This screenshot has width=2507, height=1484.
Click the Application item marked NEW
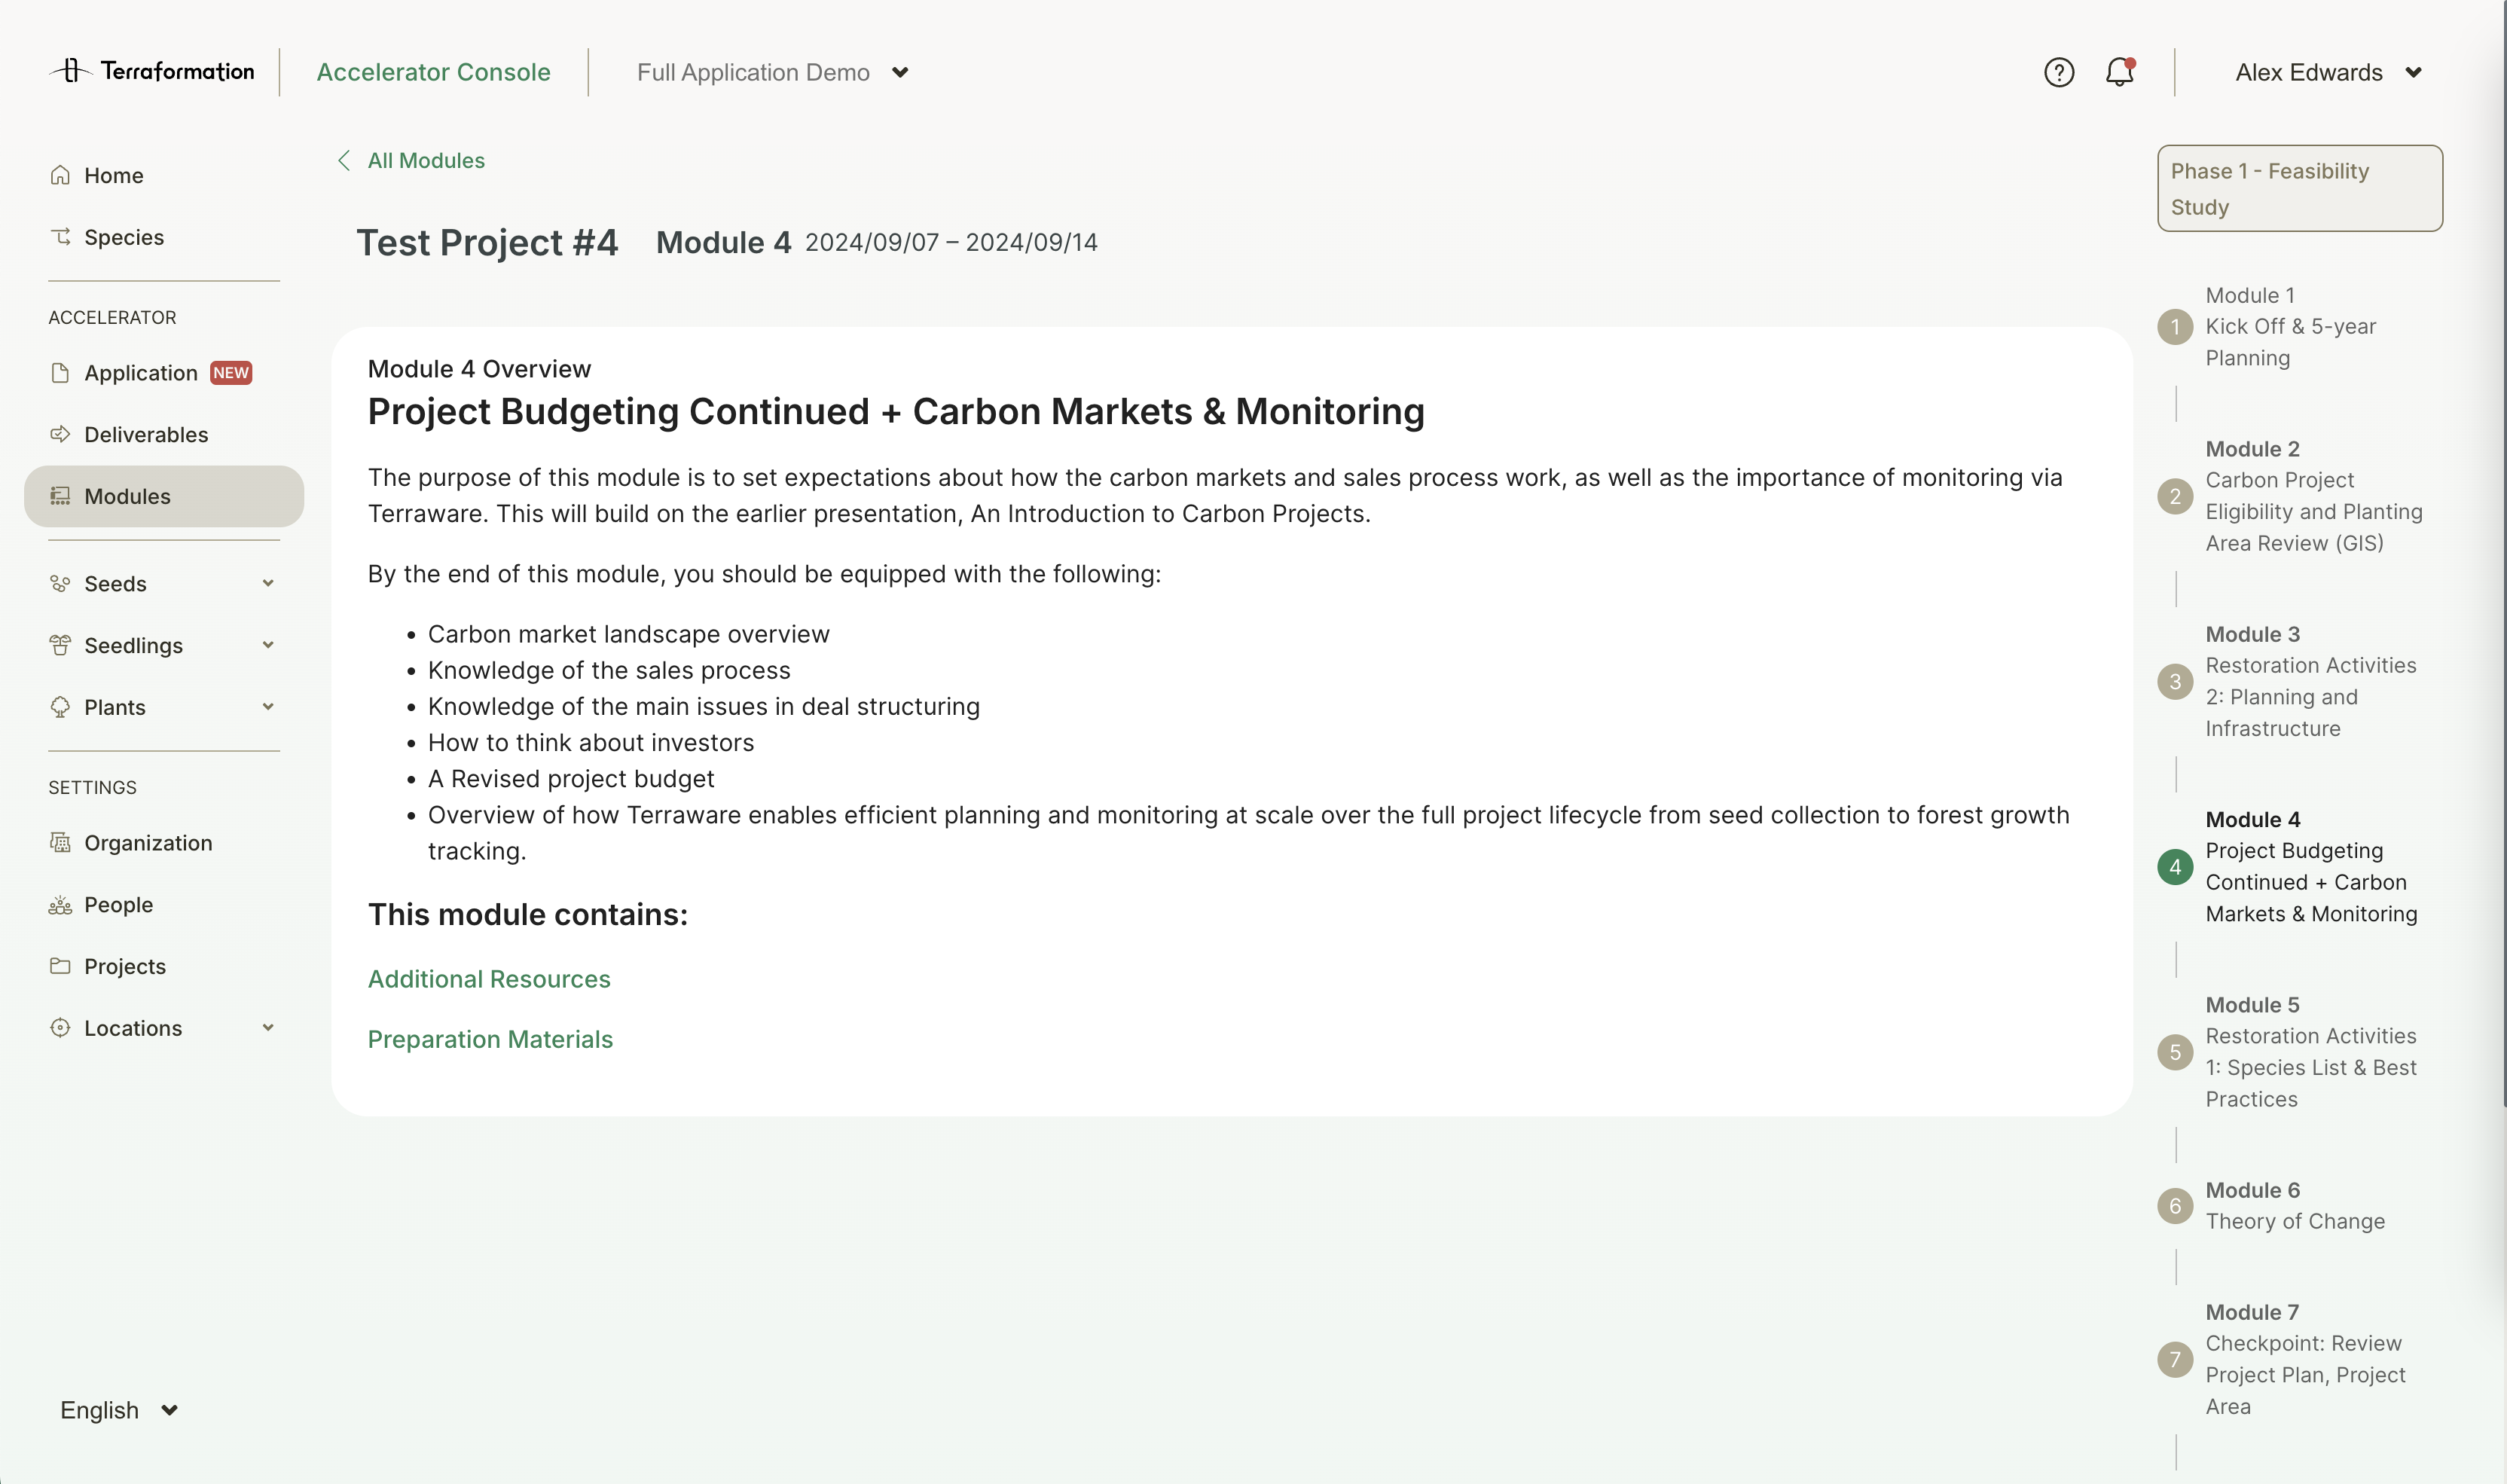pyautogui.click(x=140, y=372)
